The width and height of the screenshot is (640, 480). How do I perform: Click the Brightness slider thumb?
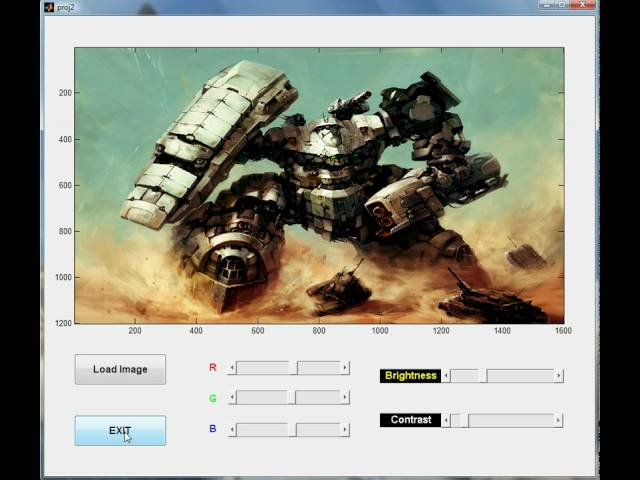click(483, 376)
